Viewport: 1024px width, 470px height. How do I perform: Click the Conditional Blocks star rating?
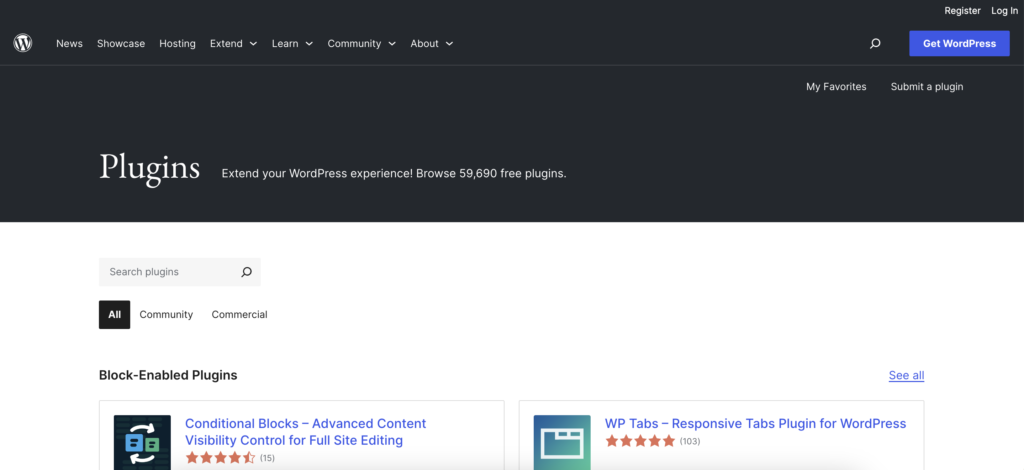click(220, 458)
